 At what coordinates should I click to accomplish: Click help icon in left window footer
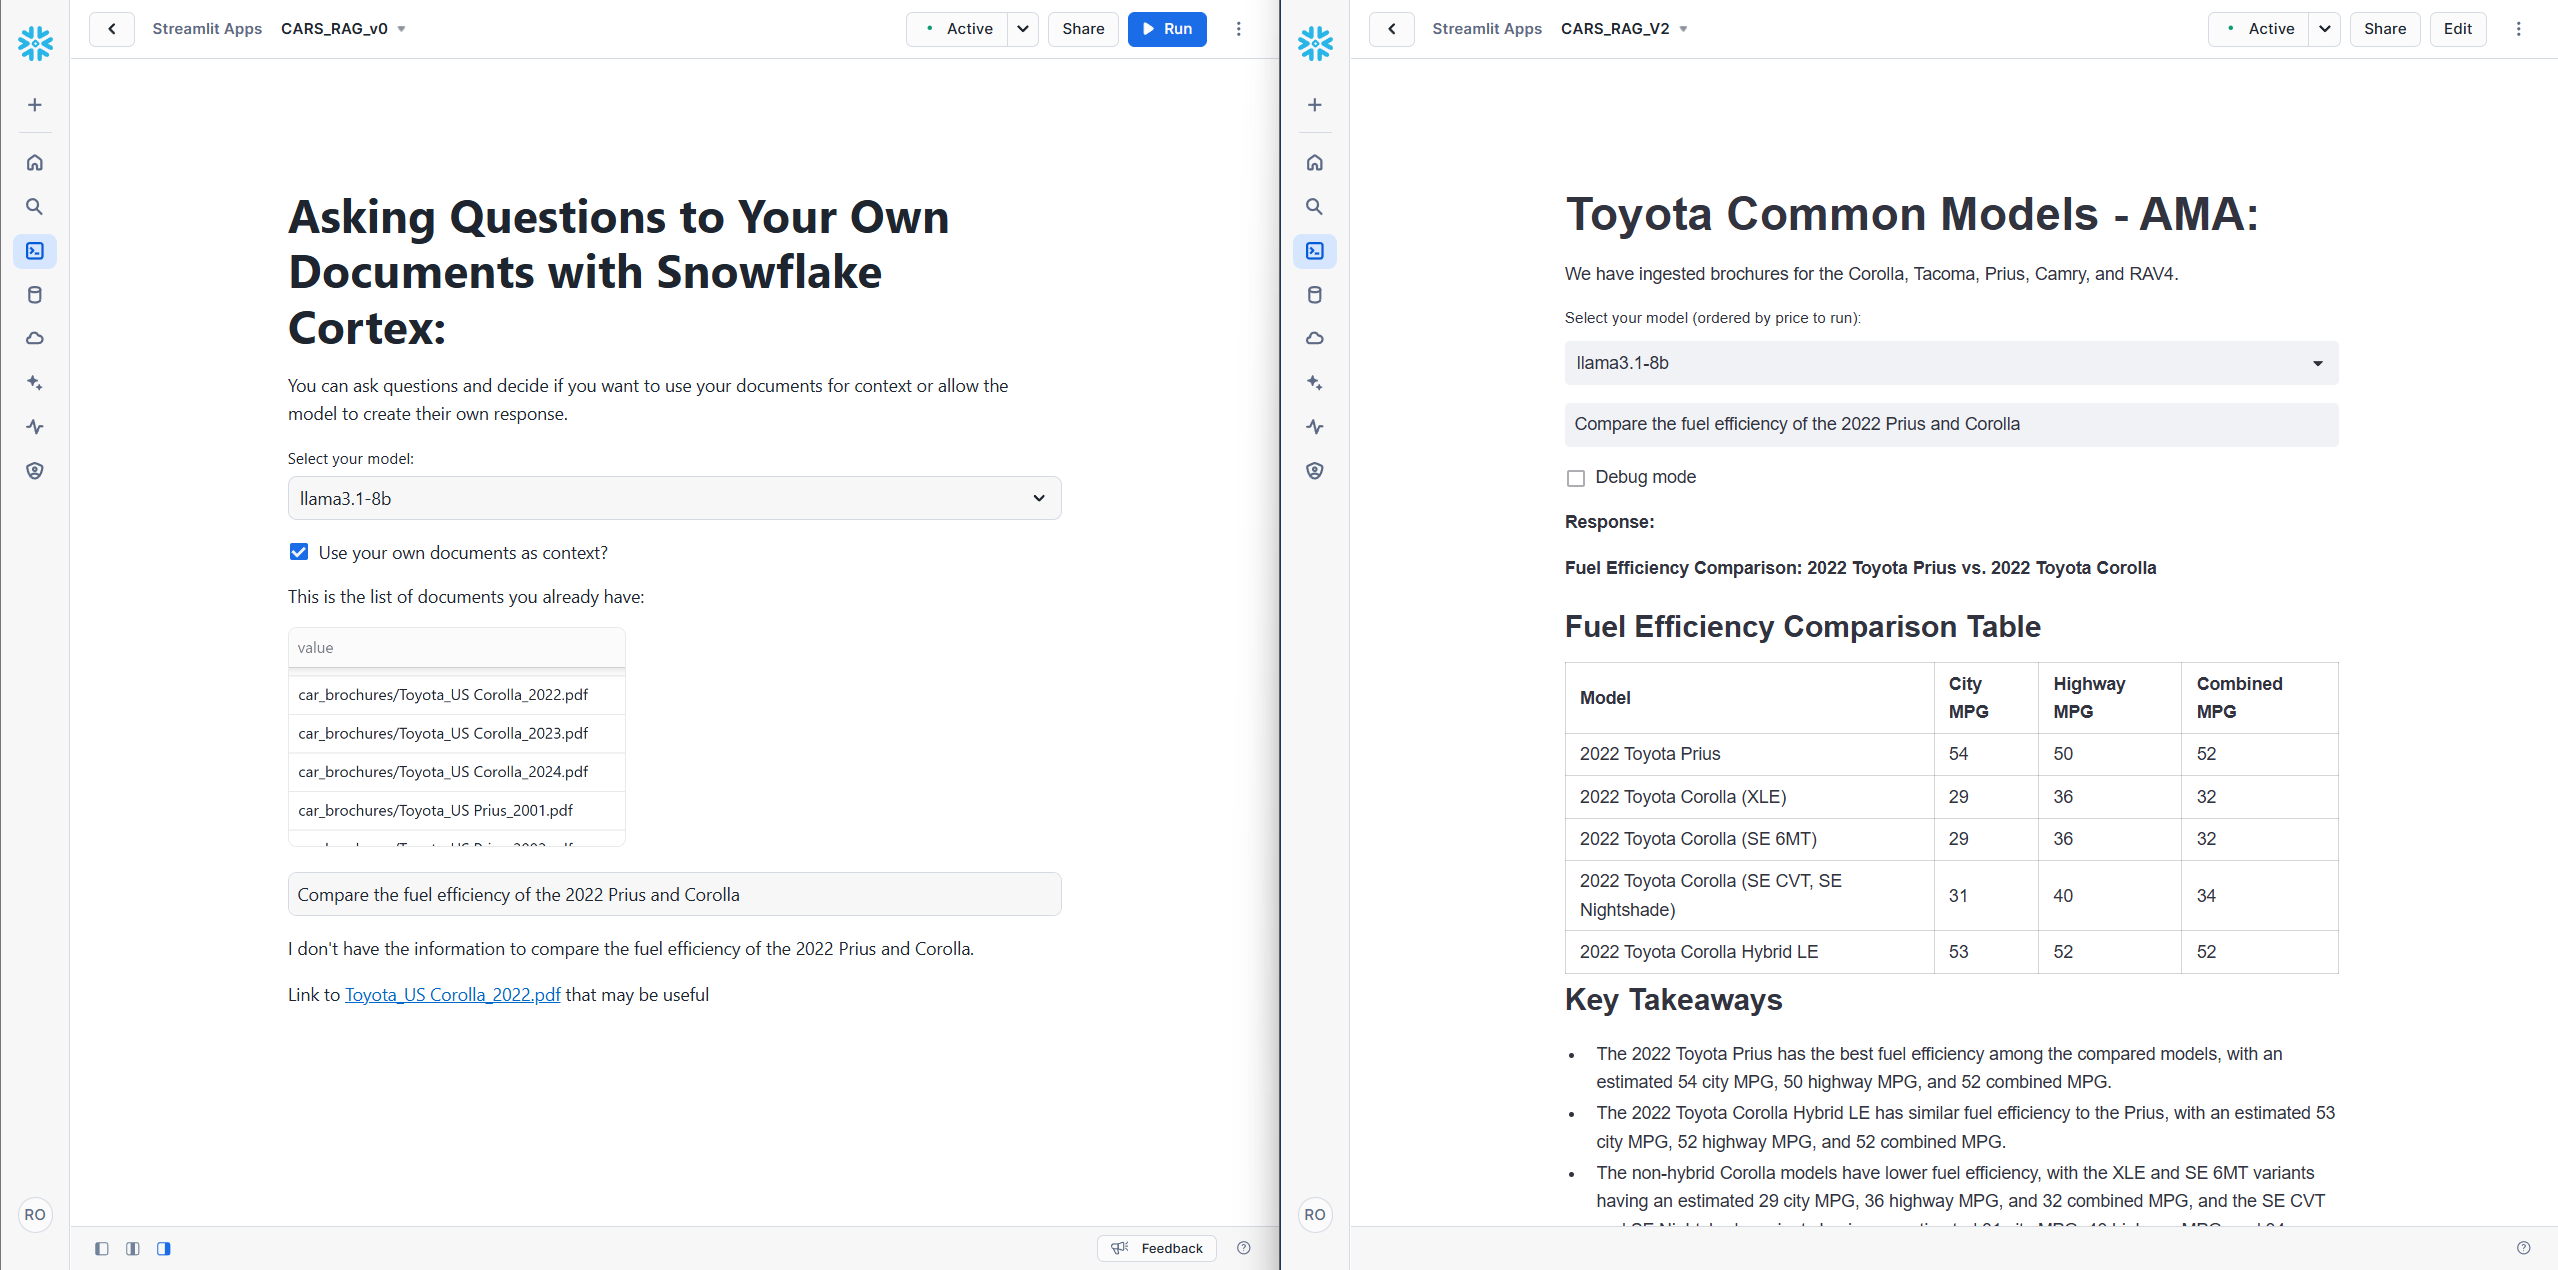1243,1248
